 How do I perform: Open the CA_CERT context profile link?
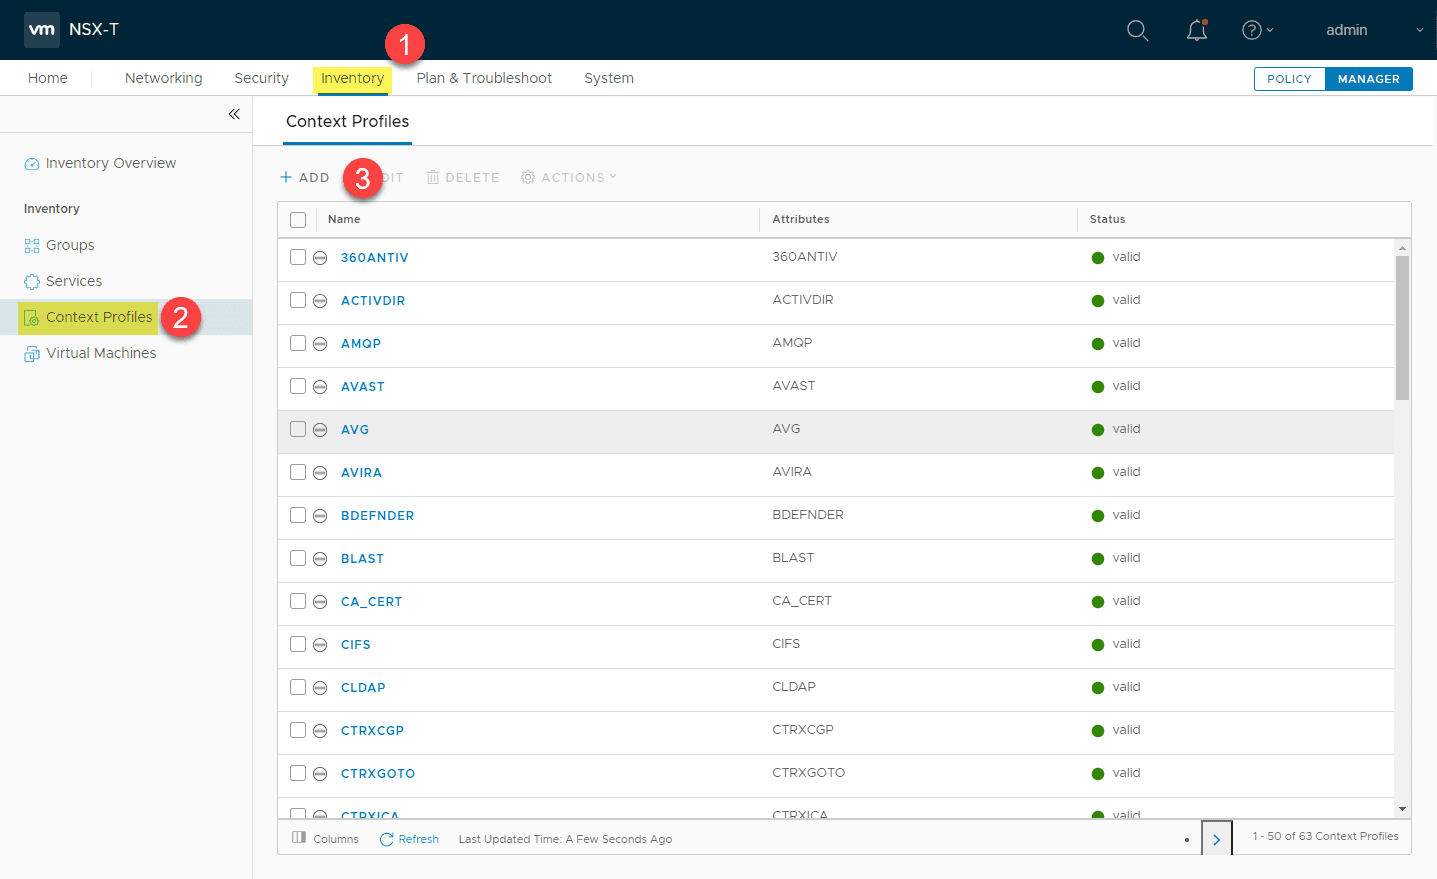pyautogui.click(x=371, y=602)
